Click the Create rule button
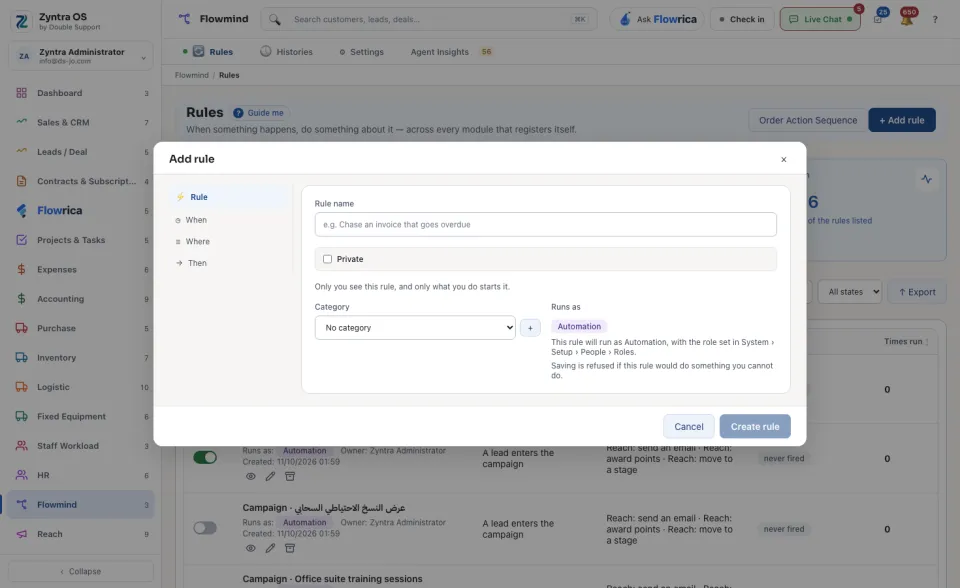960x588 pixels. click(755, 426)
